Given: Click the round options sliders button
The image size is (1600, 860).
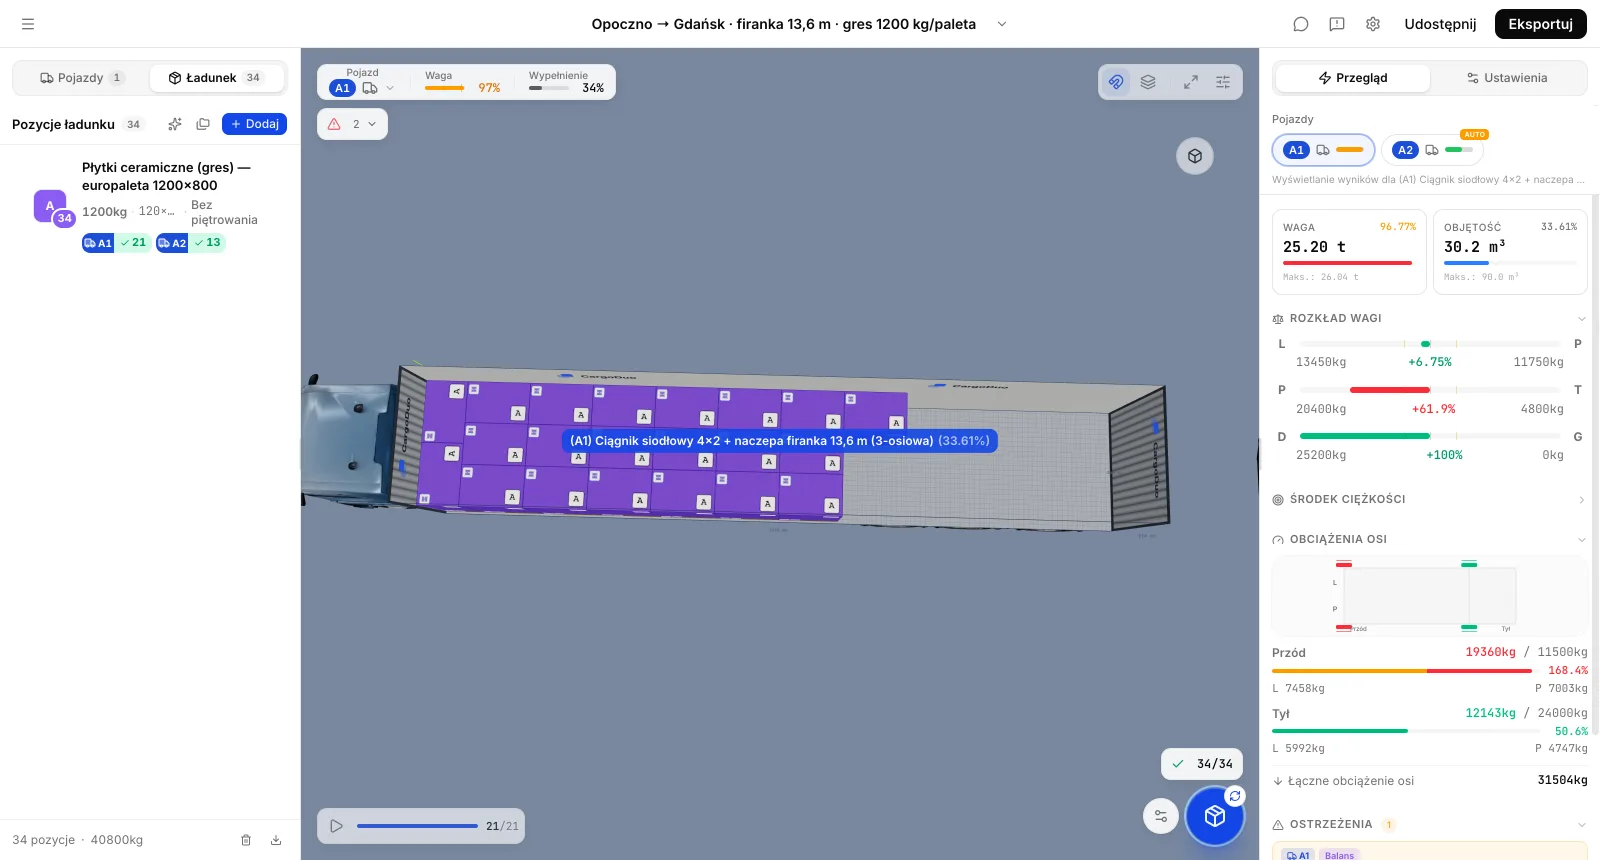Looking at the screenshot, I should pyautogui.click(x=1161, y=816).
